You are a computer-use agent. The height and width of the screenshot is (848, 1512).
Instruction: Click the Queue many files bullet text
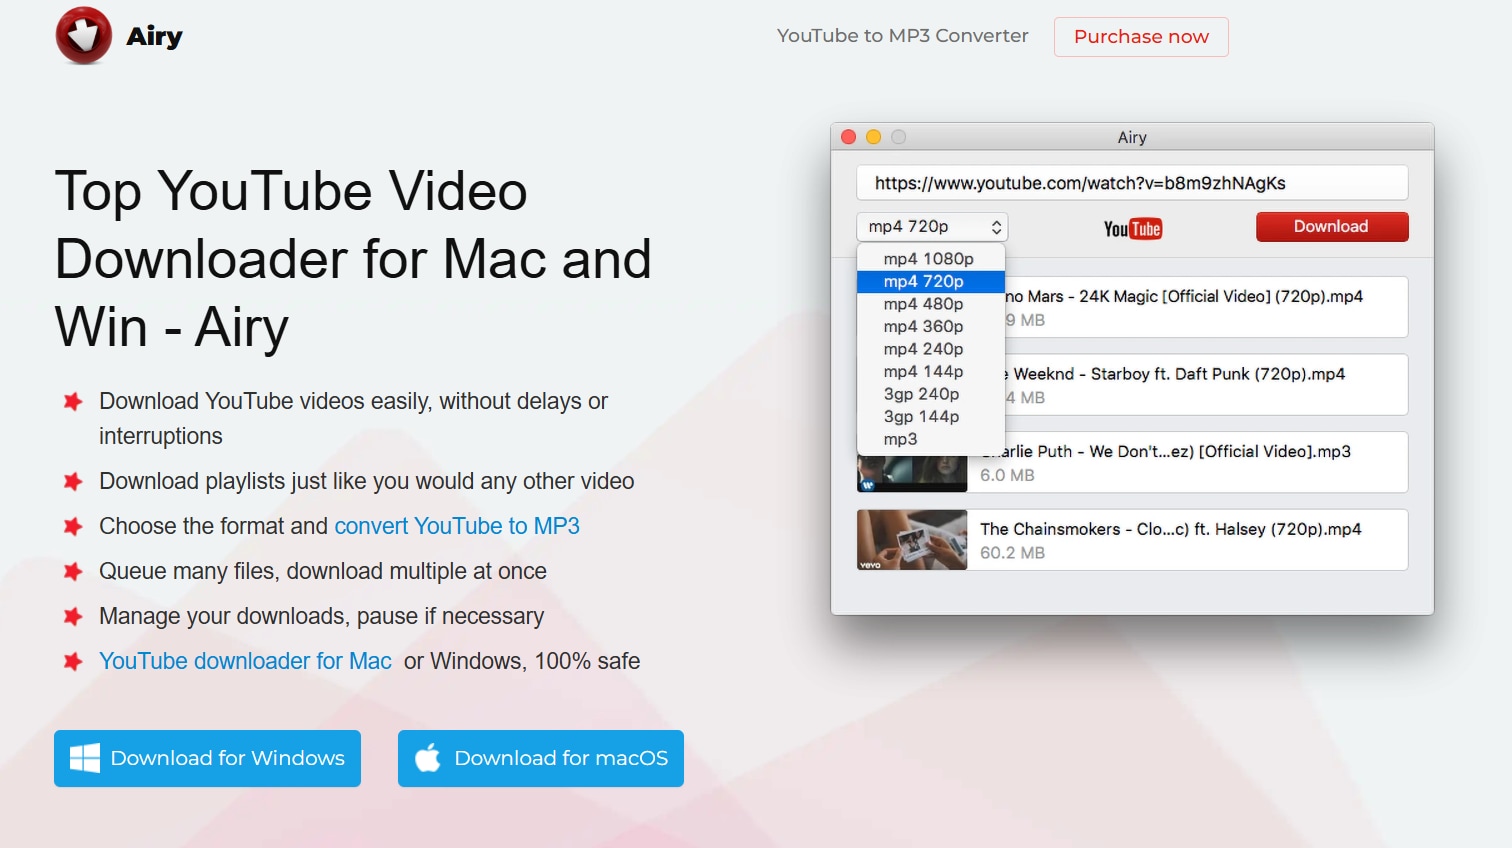tap(323, 571)
